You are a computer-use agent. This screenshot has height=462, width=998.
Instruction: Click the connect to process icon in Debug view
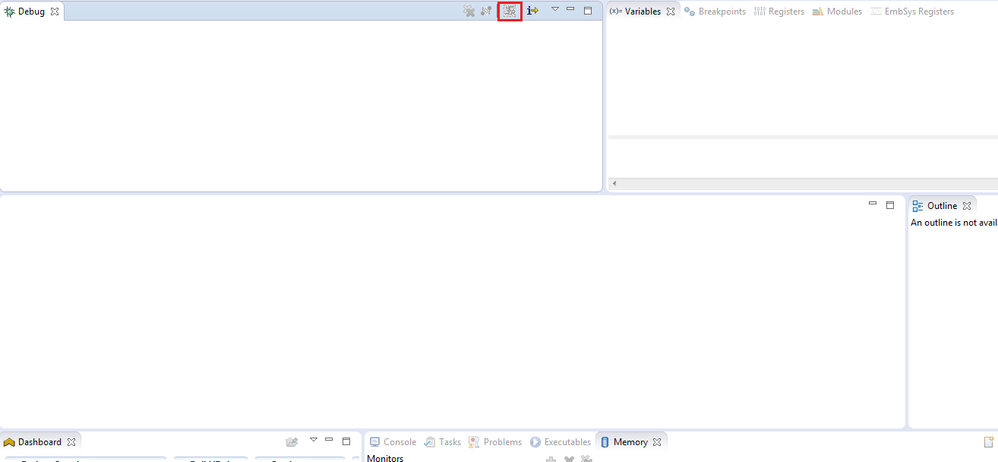pyautogui.click(x=486, y=11)
